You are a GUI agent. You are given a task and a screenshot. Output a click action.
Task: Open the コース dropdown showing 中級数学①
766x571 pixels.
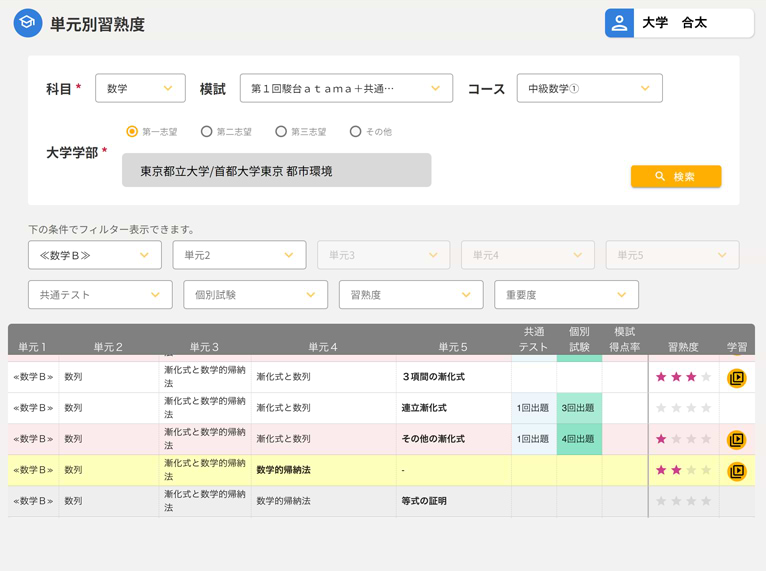pos(589,88)
